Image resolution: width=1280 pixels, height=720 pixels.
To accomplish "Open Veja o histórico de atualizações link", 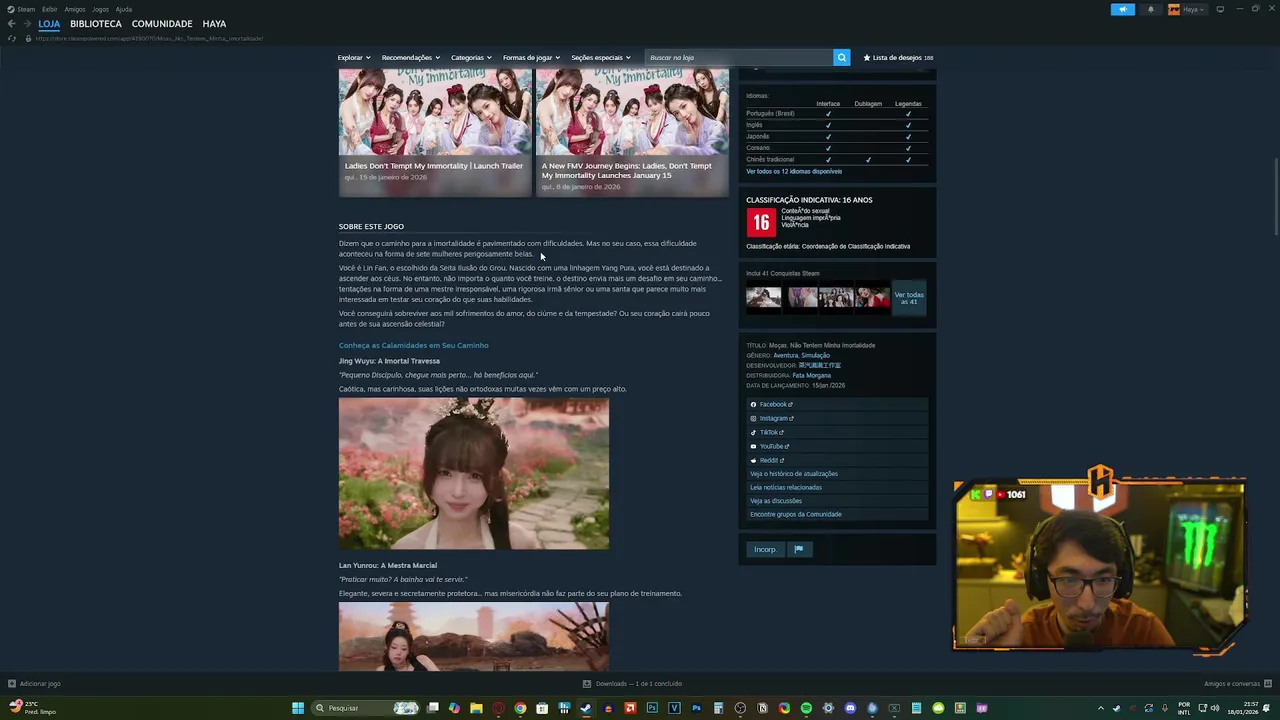I will click(794, 473).
